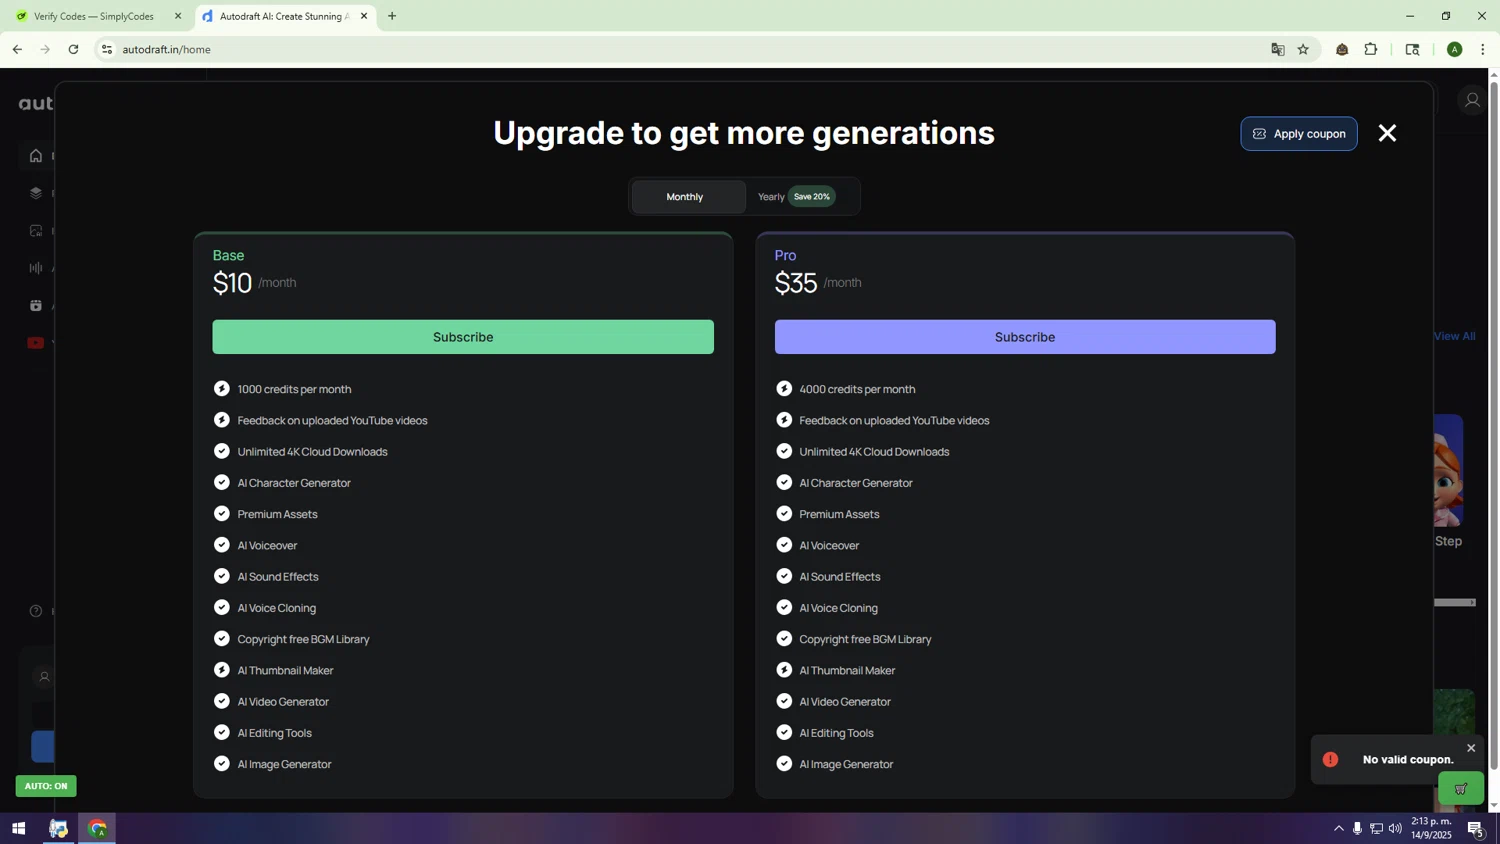
Task: Open the Chrome profile avatar labeled A
Action: [x=1455, y=49]
